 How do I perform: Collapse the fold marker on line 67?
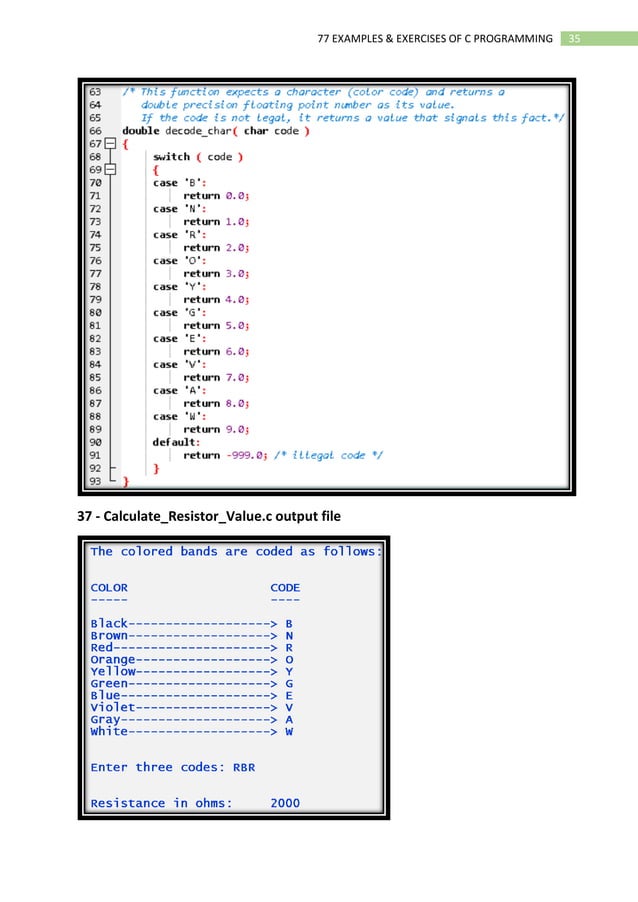tap(110, 143)
